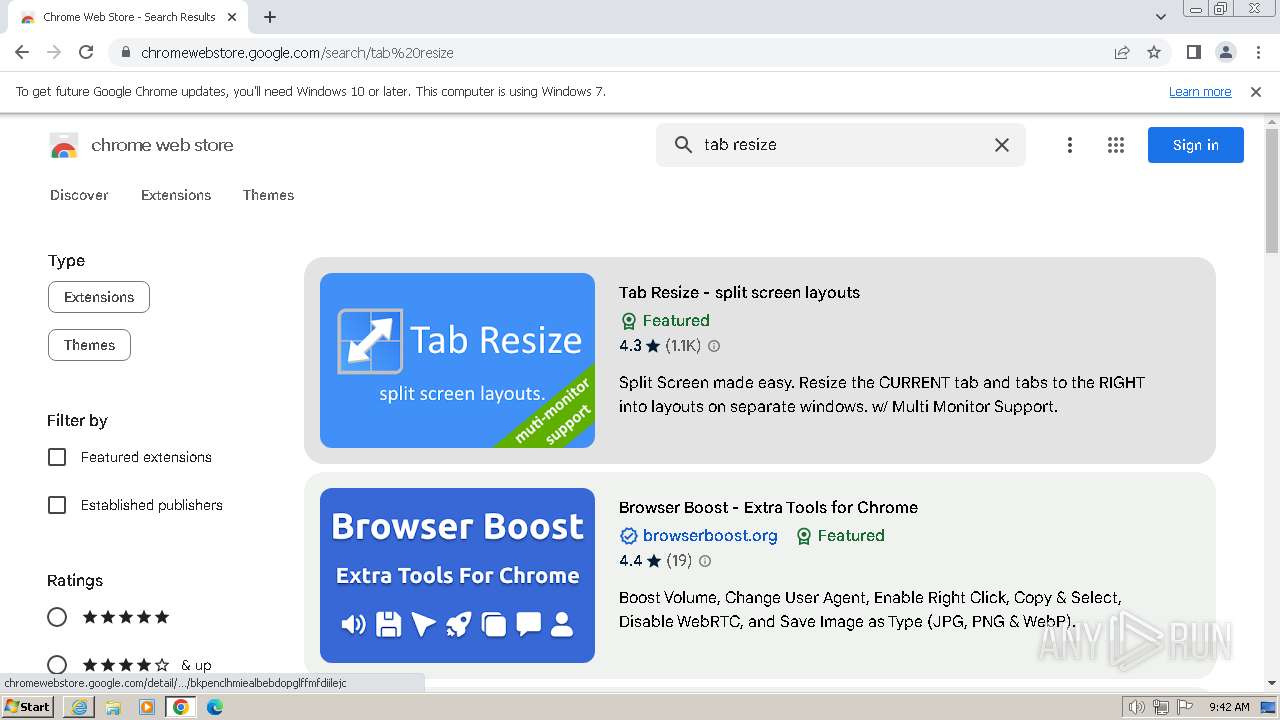Reload the current page
This screenshot has width=1280, height=720.
86,52
